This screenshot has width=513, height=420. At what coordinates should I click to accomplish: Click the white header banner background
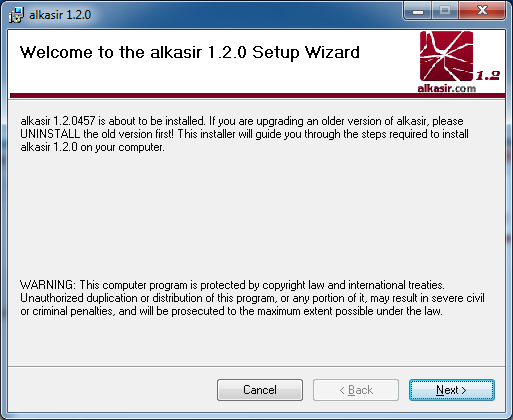coord(217,78)
